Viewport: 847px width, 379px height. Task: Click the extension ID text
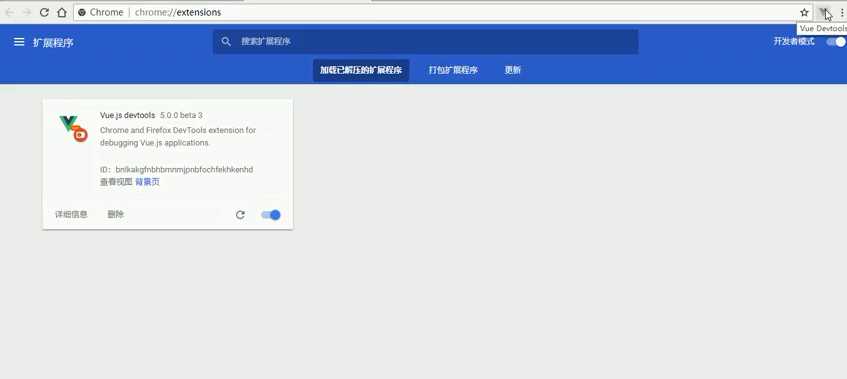[177, 170]
